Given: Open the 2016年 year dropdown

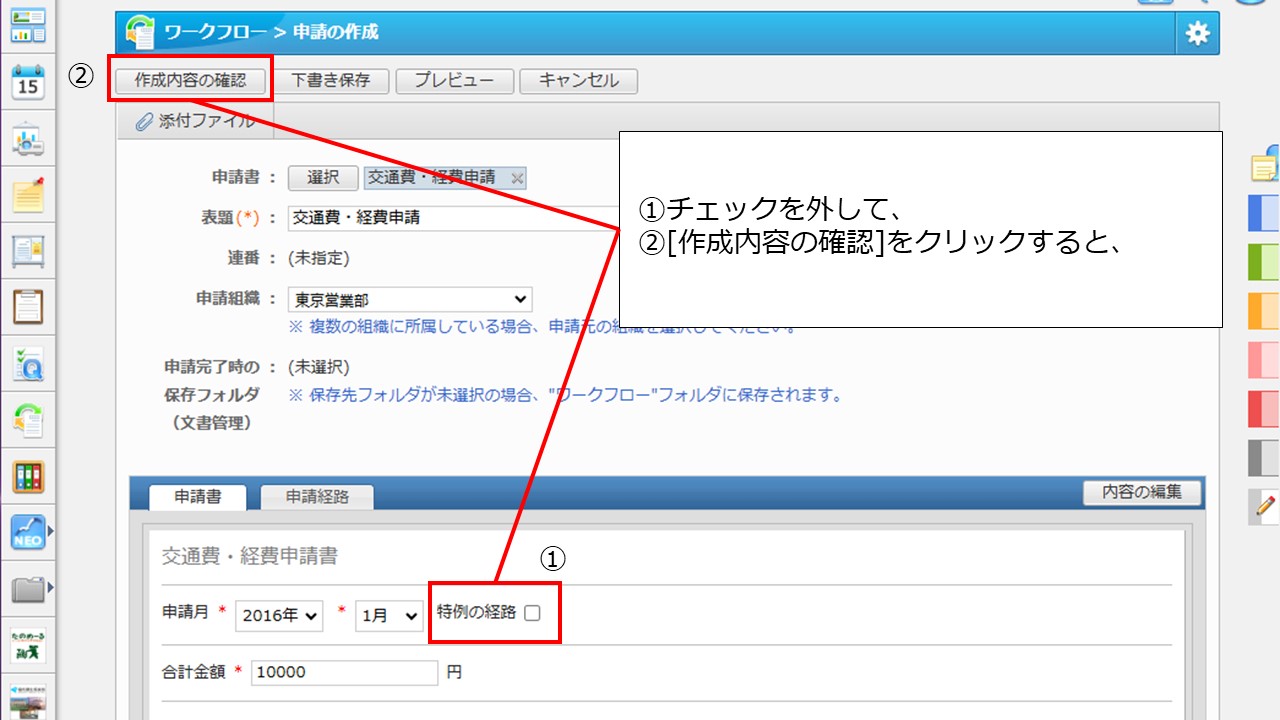Looking at the screenshot, I should (x=279, y=616).
